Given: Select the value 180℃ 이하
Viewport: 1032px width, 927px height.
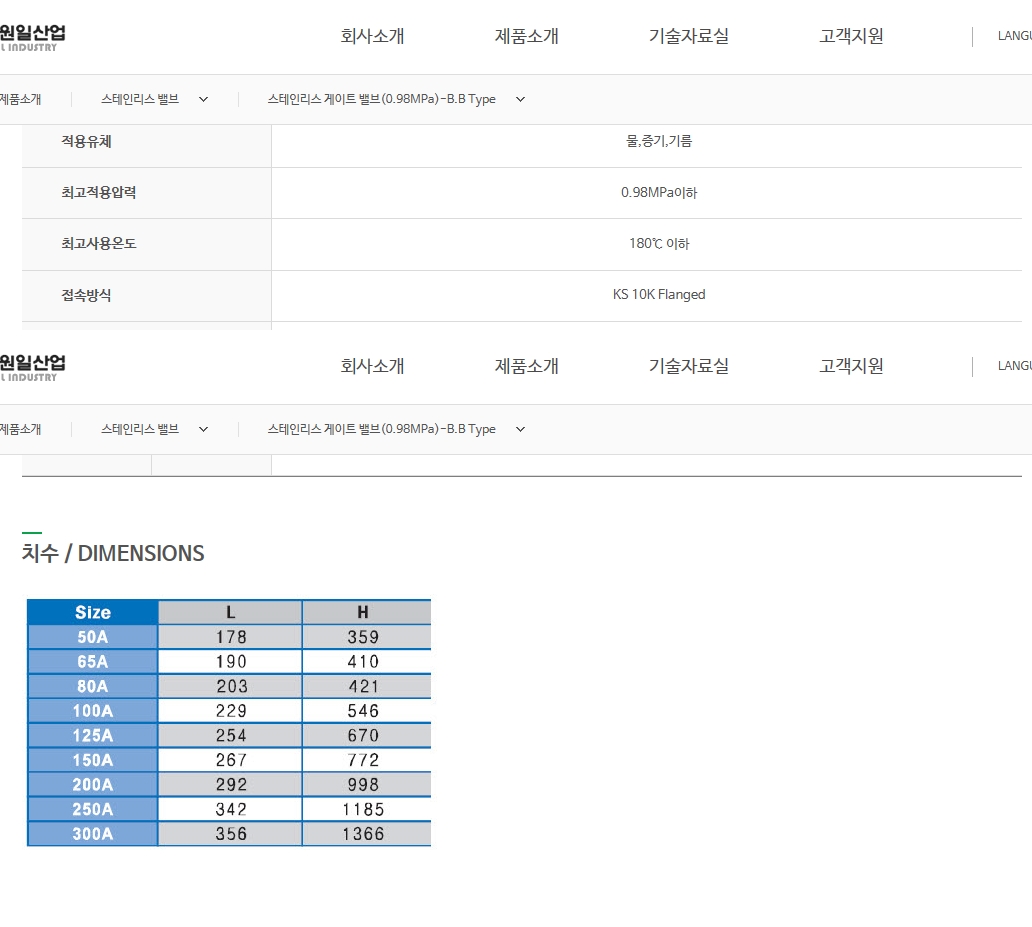Looking at the screenshot, I should coord(659,244).
